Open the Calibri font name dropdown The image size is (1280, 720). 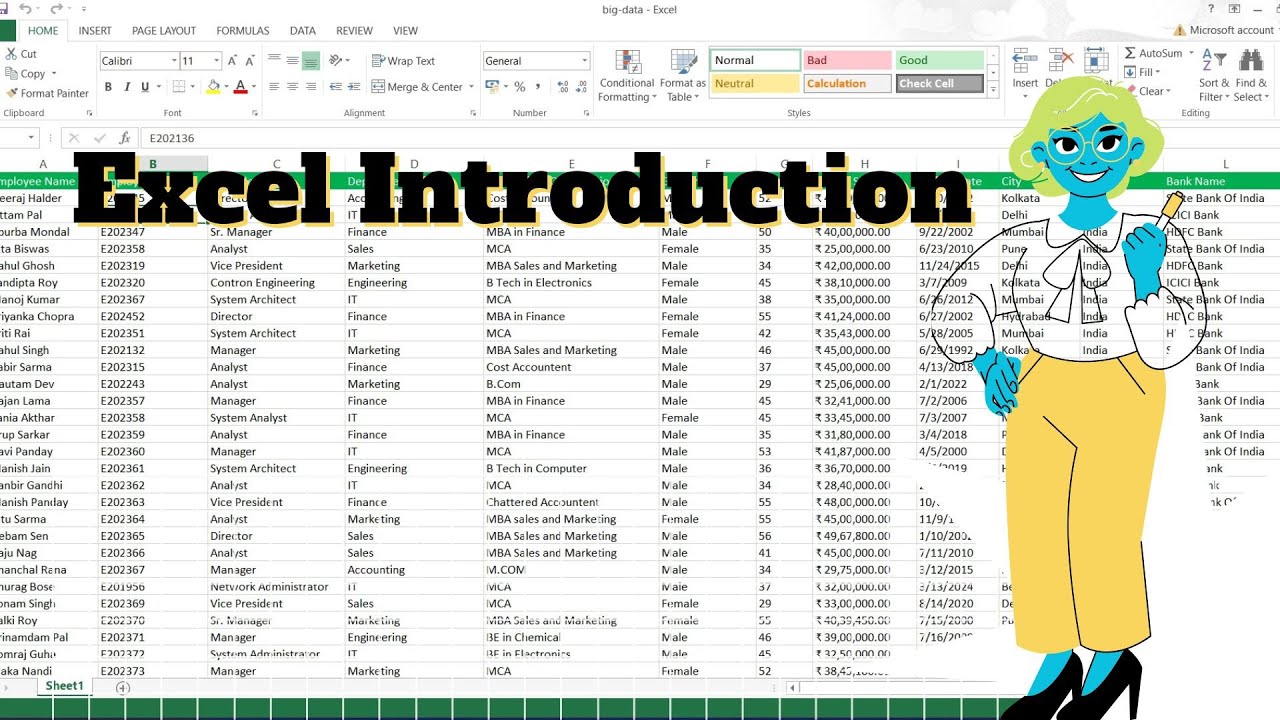pyautogui.click(x=173, y=61)
